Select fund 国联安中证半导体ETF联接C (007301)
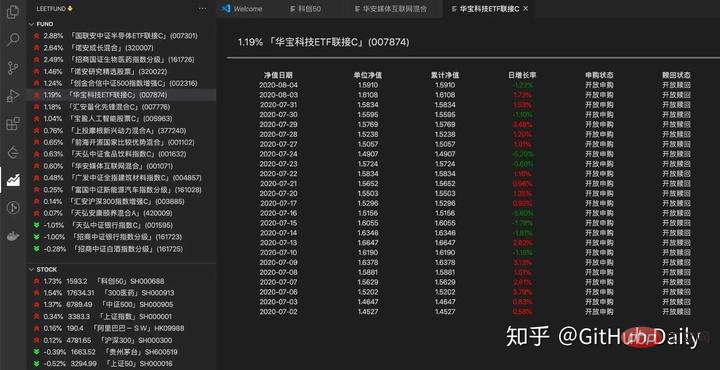This screenshot has height=370, width=720. (x=122, y=36)
